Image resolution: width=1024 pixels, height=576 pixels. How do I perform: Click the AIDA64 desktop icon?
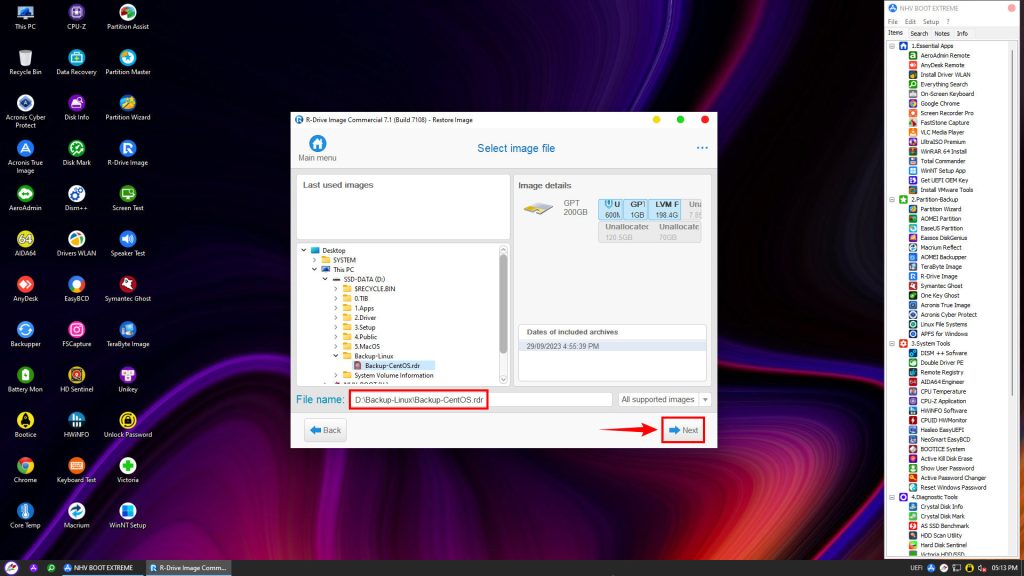[25, 244]
